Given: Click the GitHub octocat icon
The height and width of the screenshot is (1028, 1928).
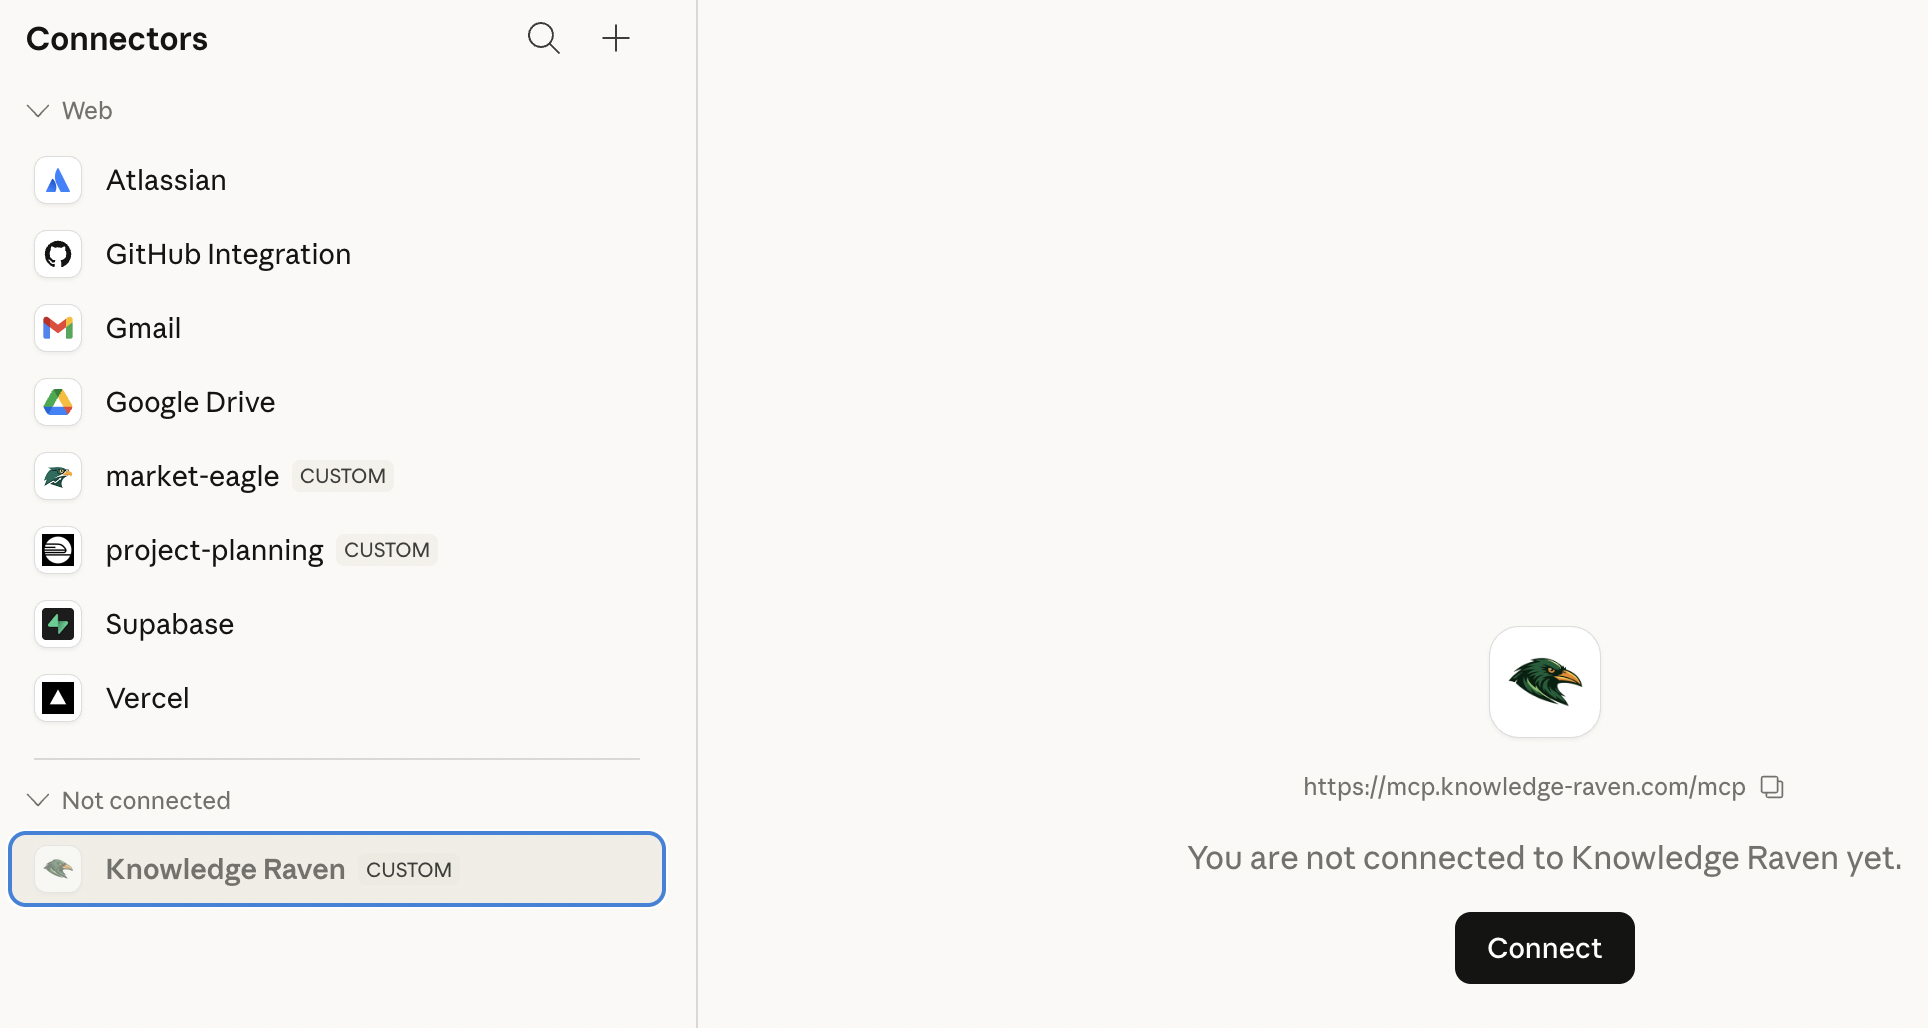Looking at the screenshot, I should click(58, 254).
